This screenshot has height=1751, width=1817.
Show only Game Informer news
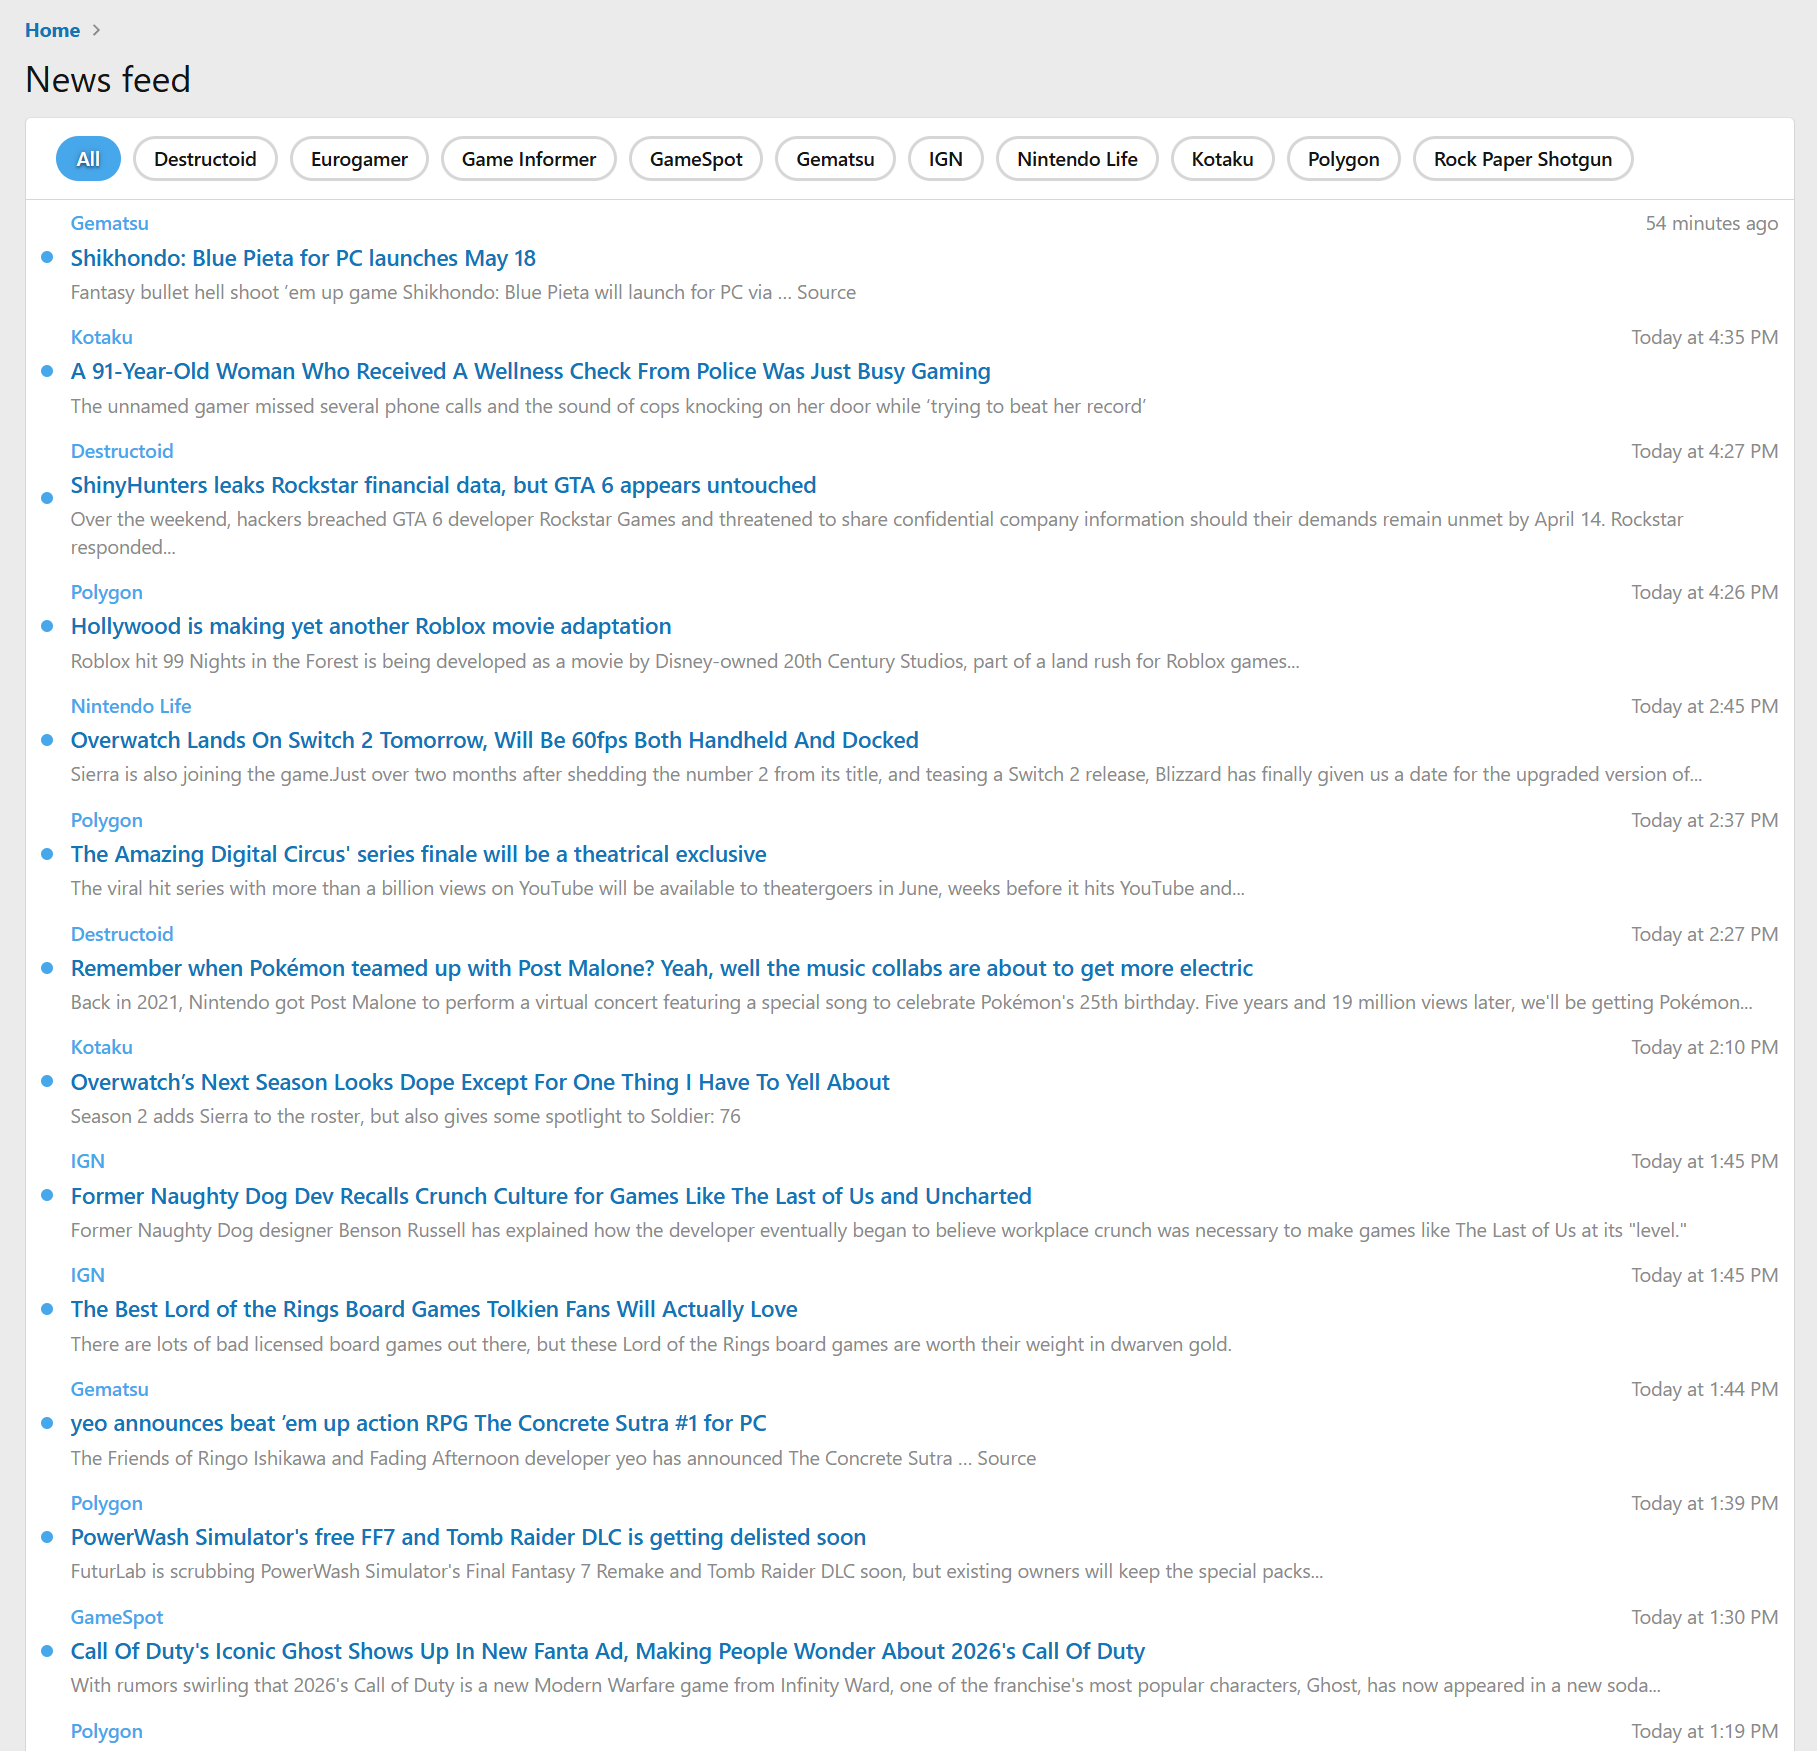(528, 159)
